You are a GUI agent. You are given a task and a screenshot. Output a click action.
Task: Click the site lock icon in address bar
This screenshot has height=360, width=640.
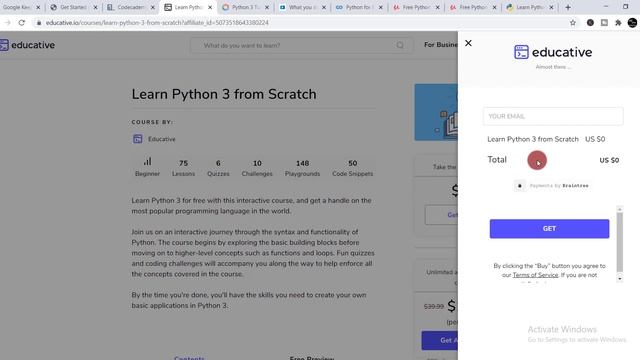click(x=39, y=23)
